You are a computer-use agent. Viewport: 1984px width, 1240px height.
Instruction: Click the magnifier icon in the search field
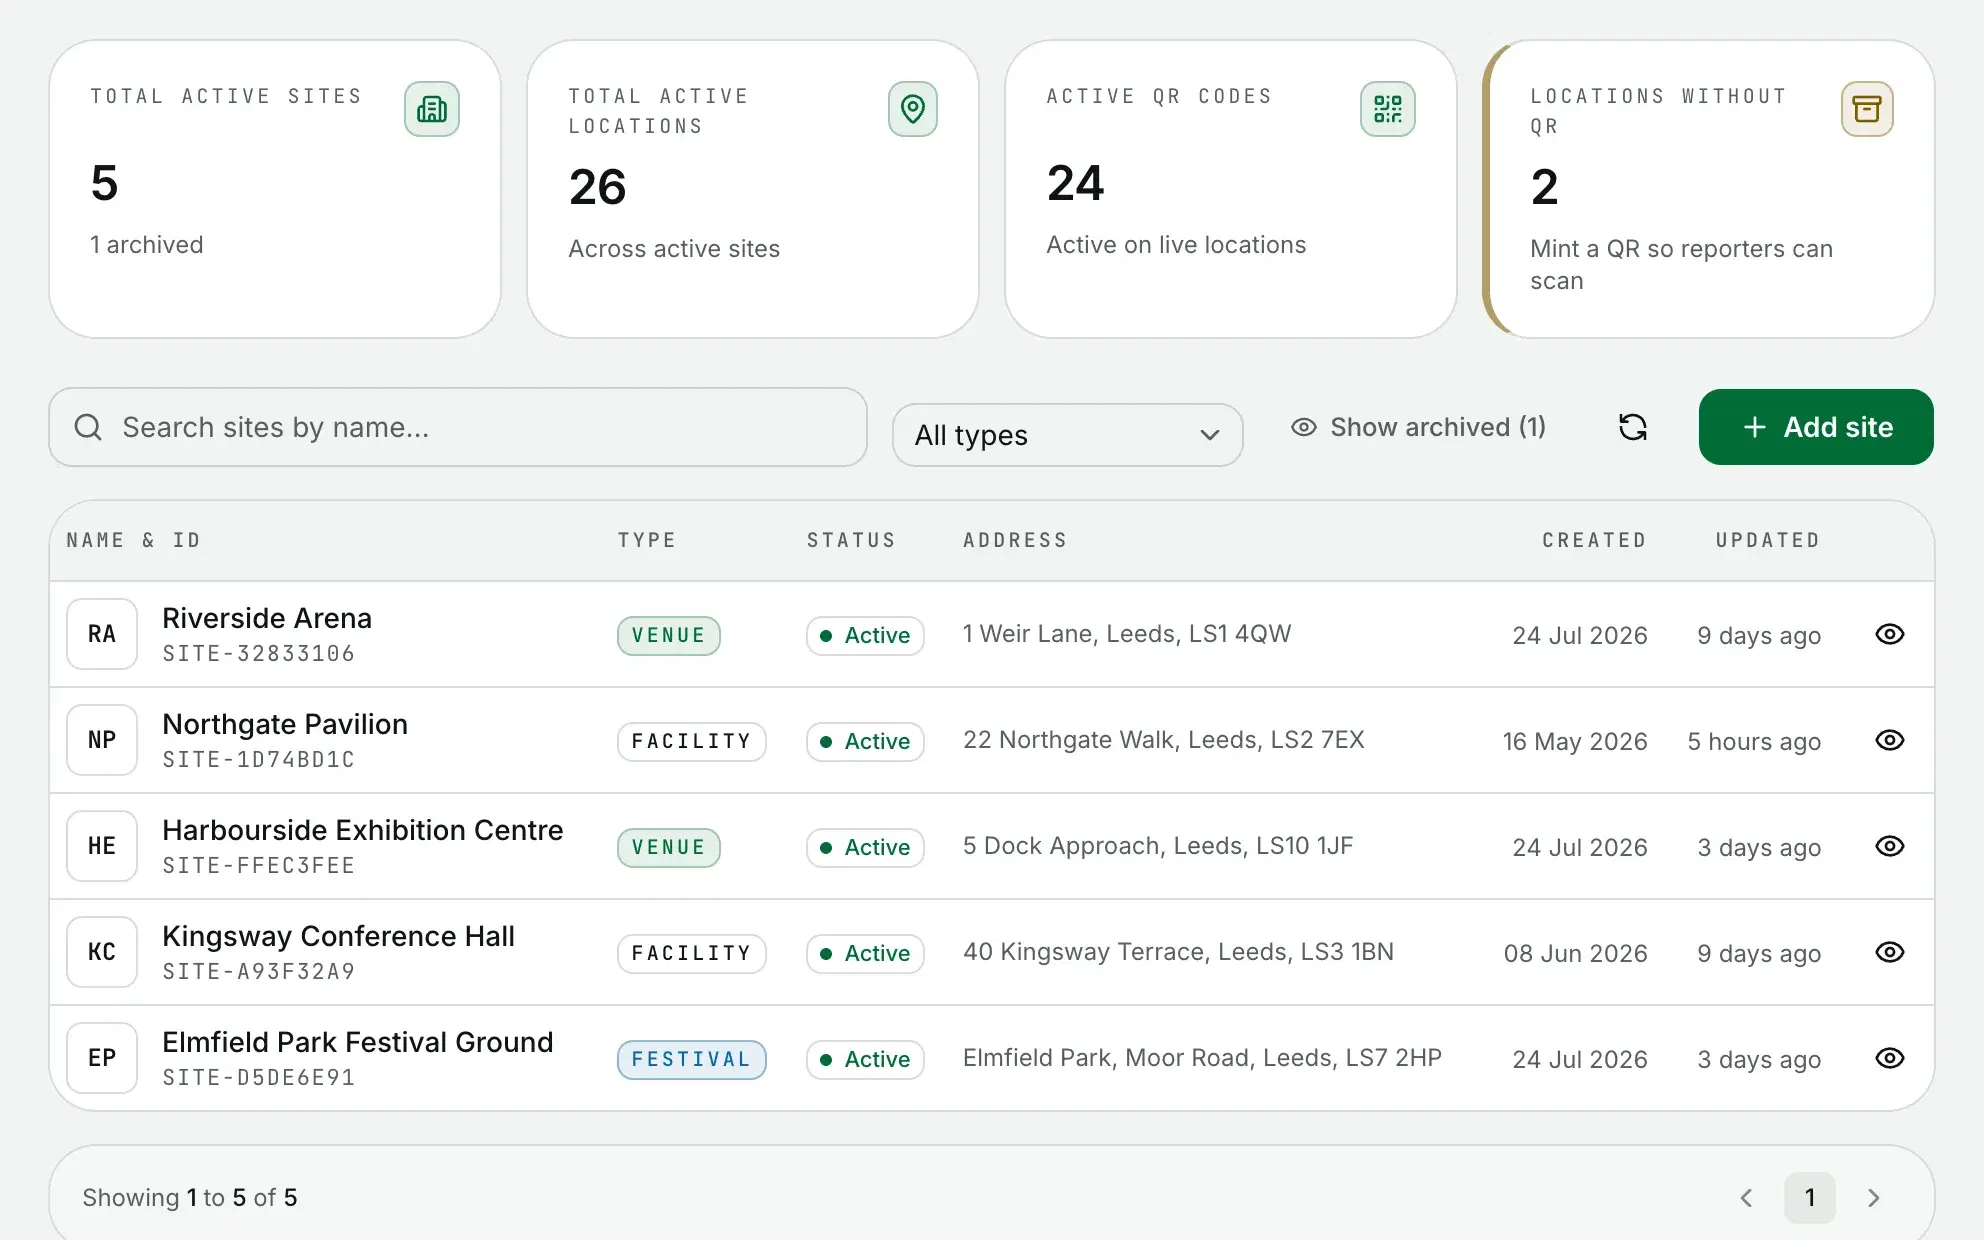(88, 427)
